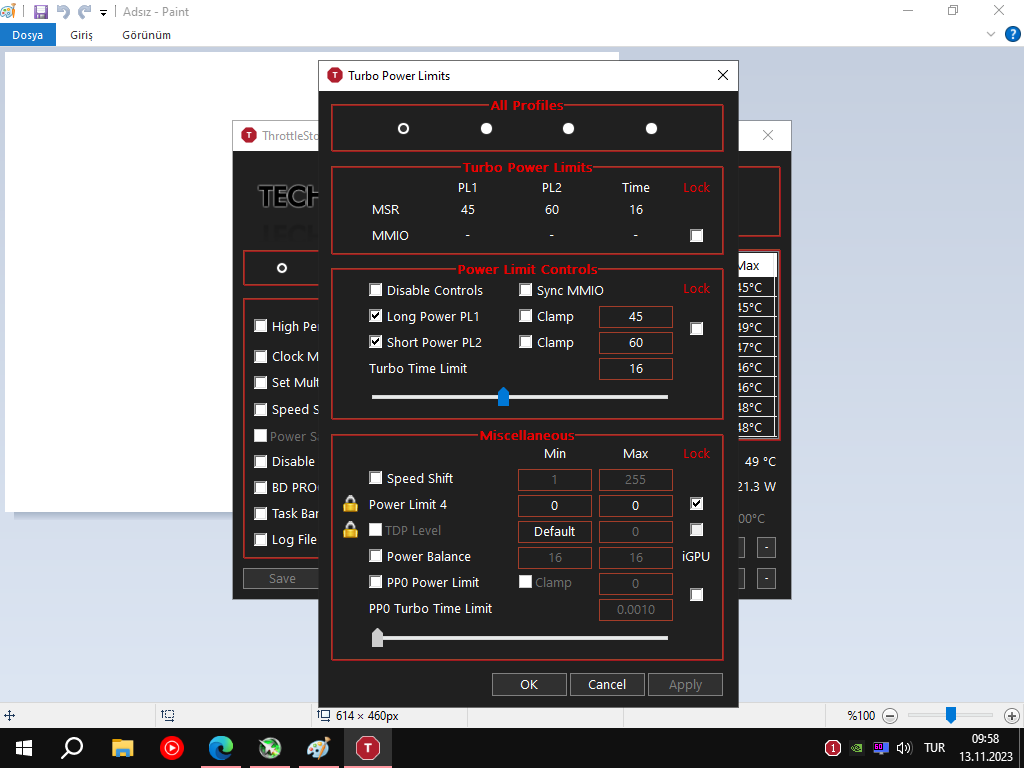Toggle the Disable checkbox in ThrottleStop window
Screen dimensions: 1024x768
261,462
